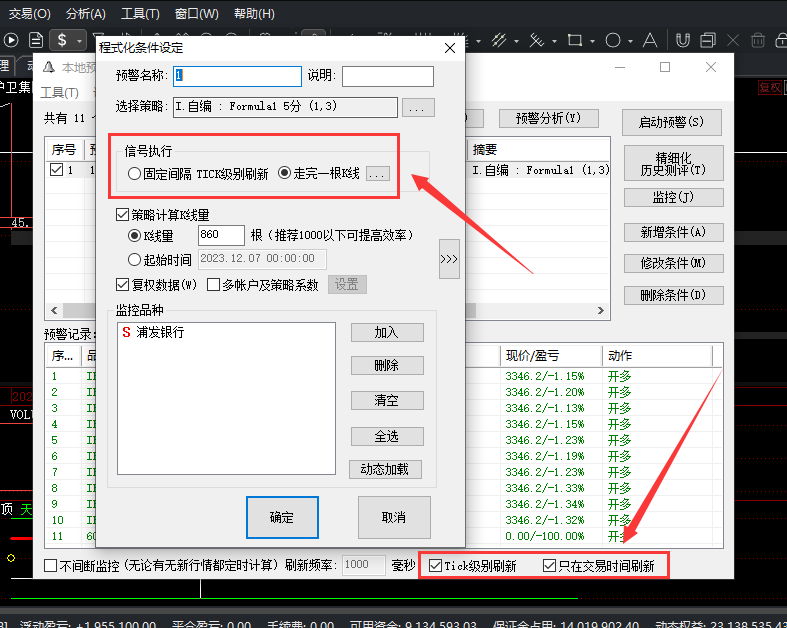This screenshot has height=628, width=787.
Task: Click the 新增条件(A) button
Action: (x=674, y=232)
